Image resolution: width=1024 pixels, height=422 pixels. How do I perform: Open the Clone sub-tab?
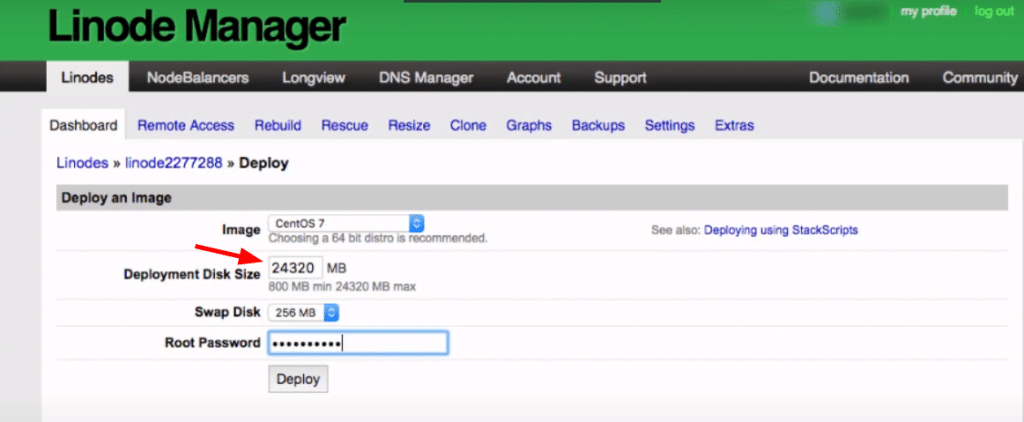pos(468,125)
